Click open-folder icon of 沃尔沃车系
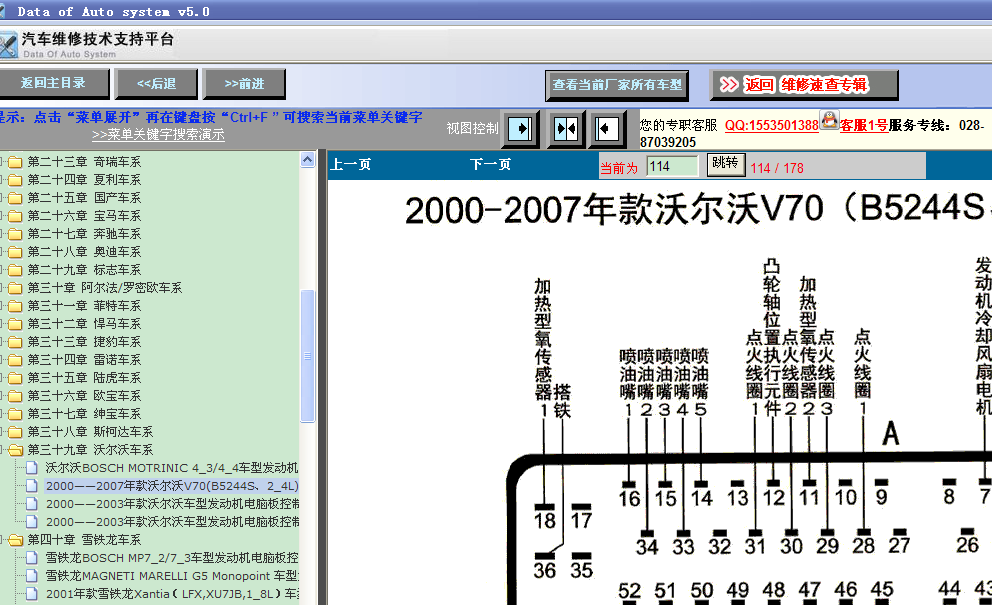 [15, 451]
